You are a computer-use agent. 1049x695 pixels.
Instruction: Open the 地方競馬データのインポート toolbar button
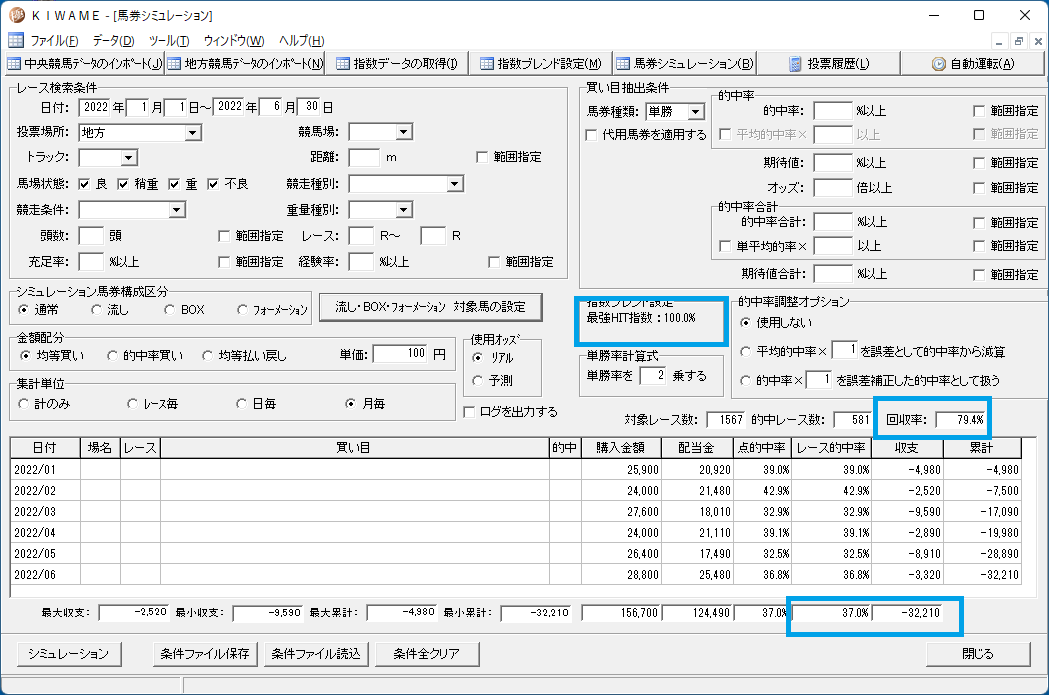(246, 64)
